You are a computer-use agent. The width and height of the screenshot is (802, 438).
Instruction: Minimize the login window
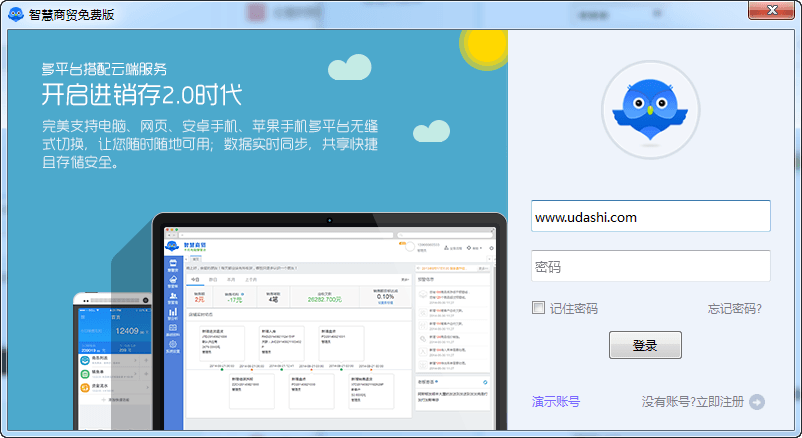pos(728,9)
